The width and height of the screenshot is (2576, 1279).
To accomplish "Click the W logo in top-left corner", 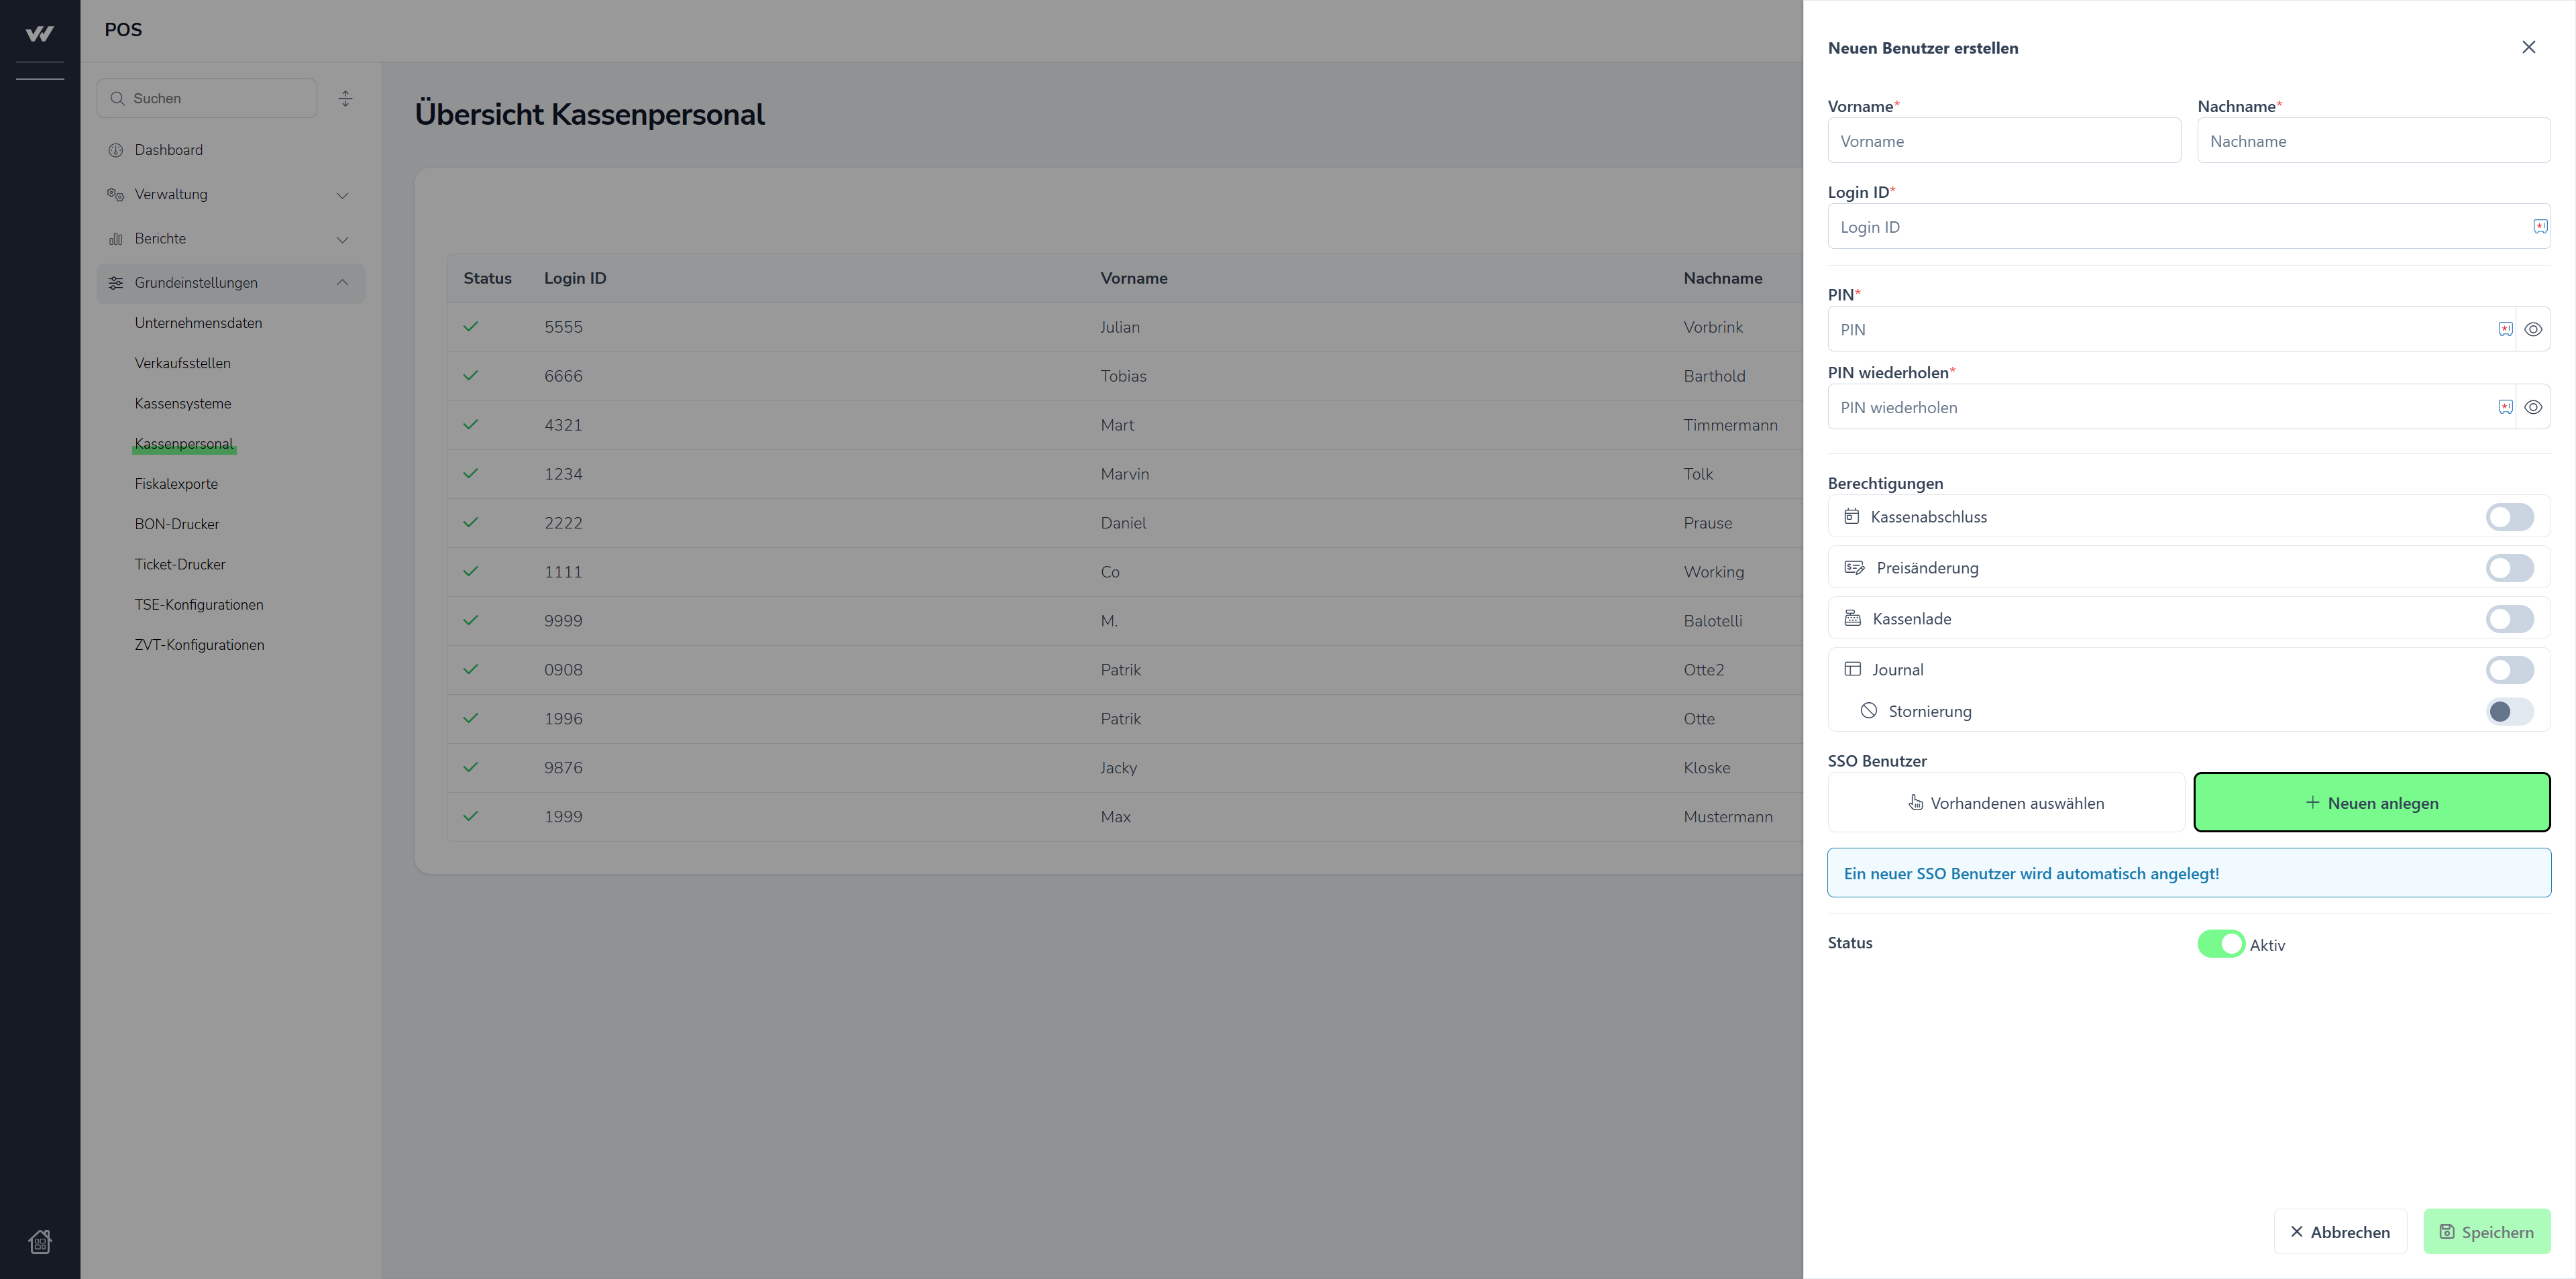I will tap(40, 33).
